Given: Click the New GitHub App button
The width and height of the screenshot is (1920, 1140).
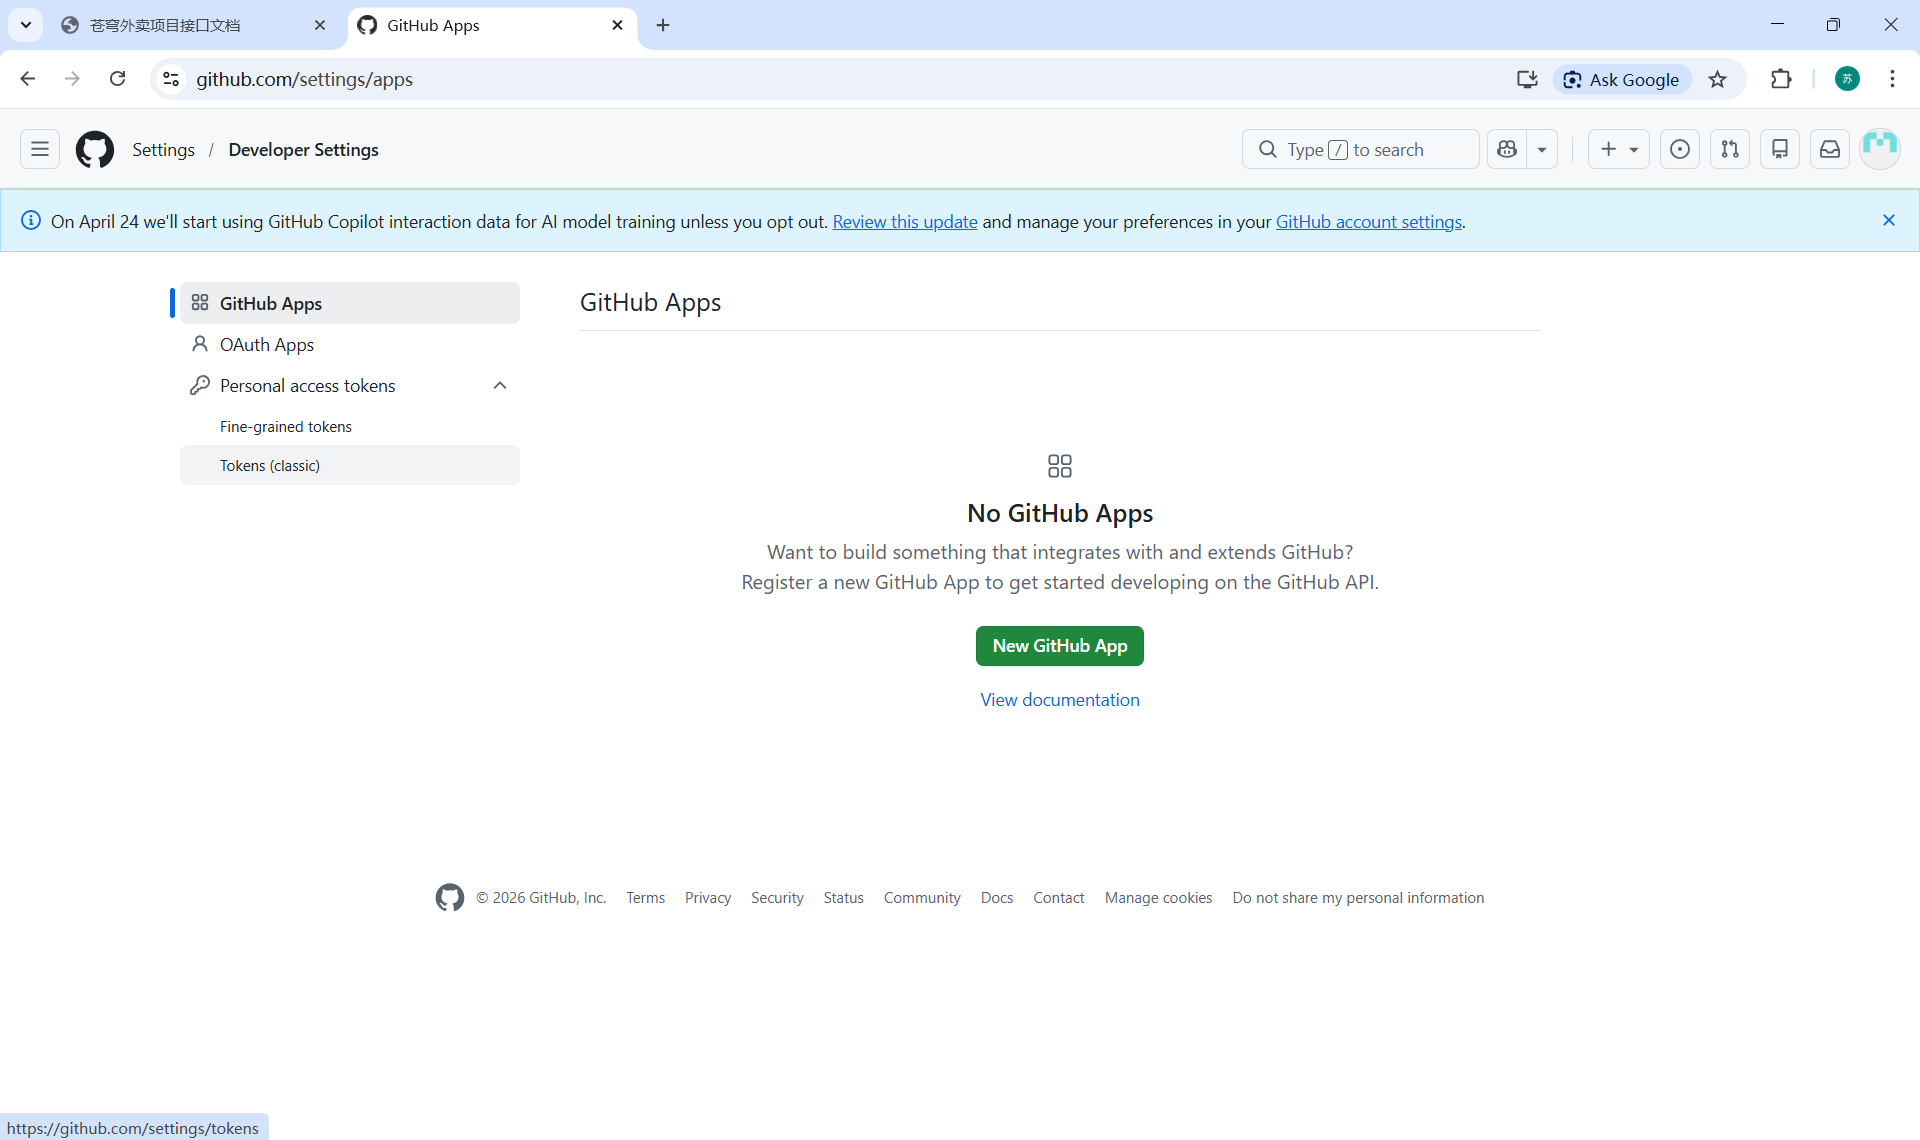Looking at the screenshot, I should pos(1059,646).
